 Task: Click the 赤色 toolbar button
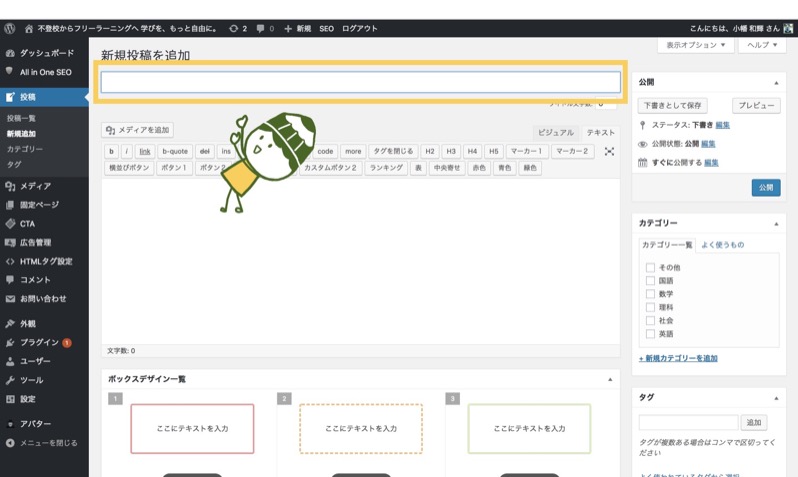point(479,167)
